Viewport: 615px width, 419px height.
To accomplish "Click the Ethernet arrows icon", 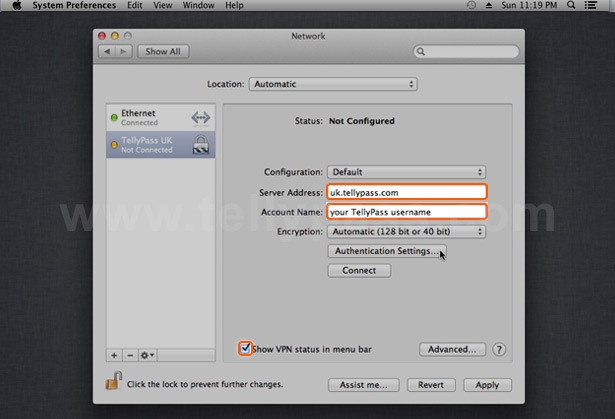I will (x=201, y=117).
